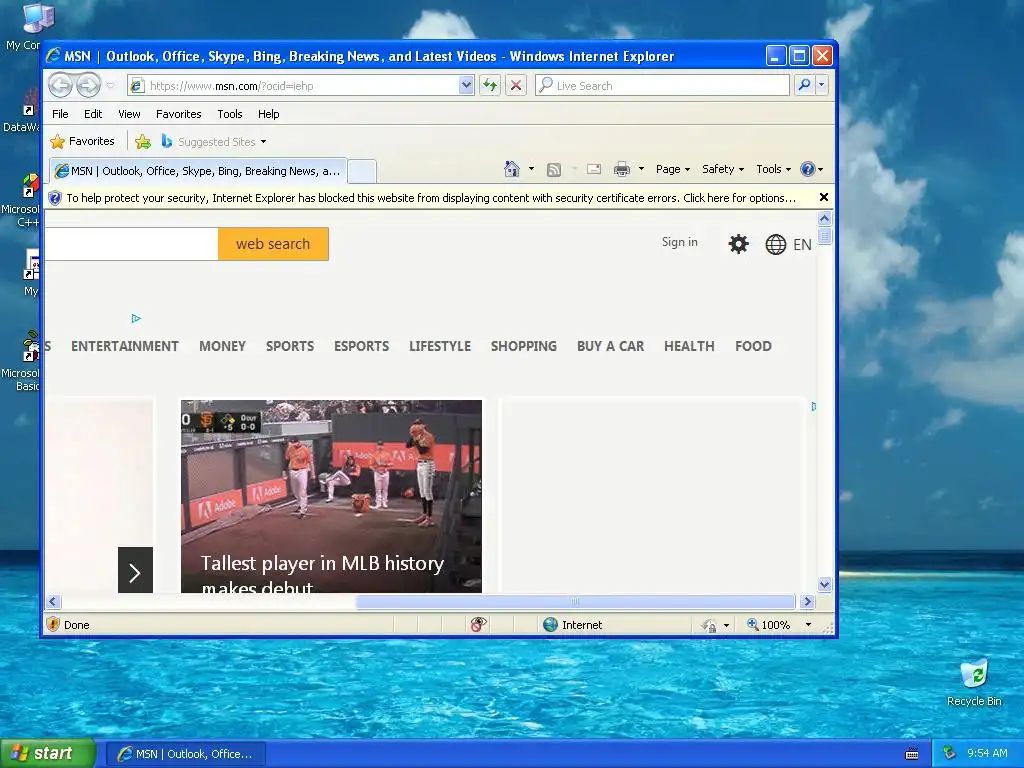Screen dimensions: 1024x768
Task: Open the Home page icon in command bar
Action: click(x=511, y=169)
